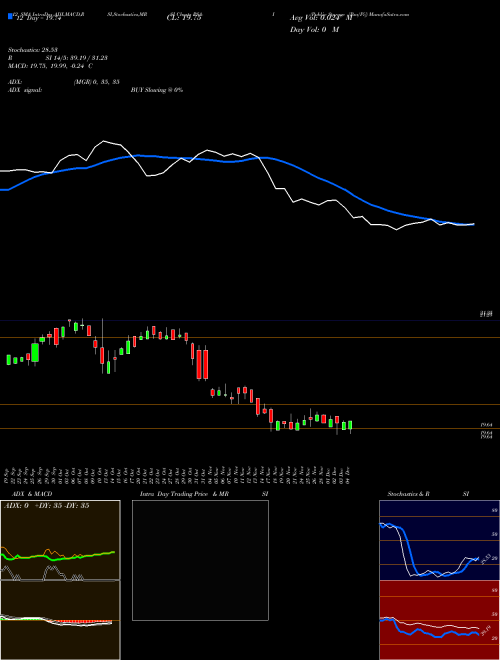Viewport: 500px width, 660px height.
Task: Select the 'MACD: 19.75, 19.99, -0.24' line
Action: (x=47, y=66)
